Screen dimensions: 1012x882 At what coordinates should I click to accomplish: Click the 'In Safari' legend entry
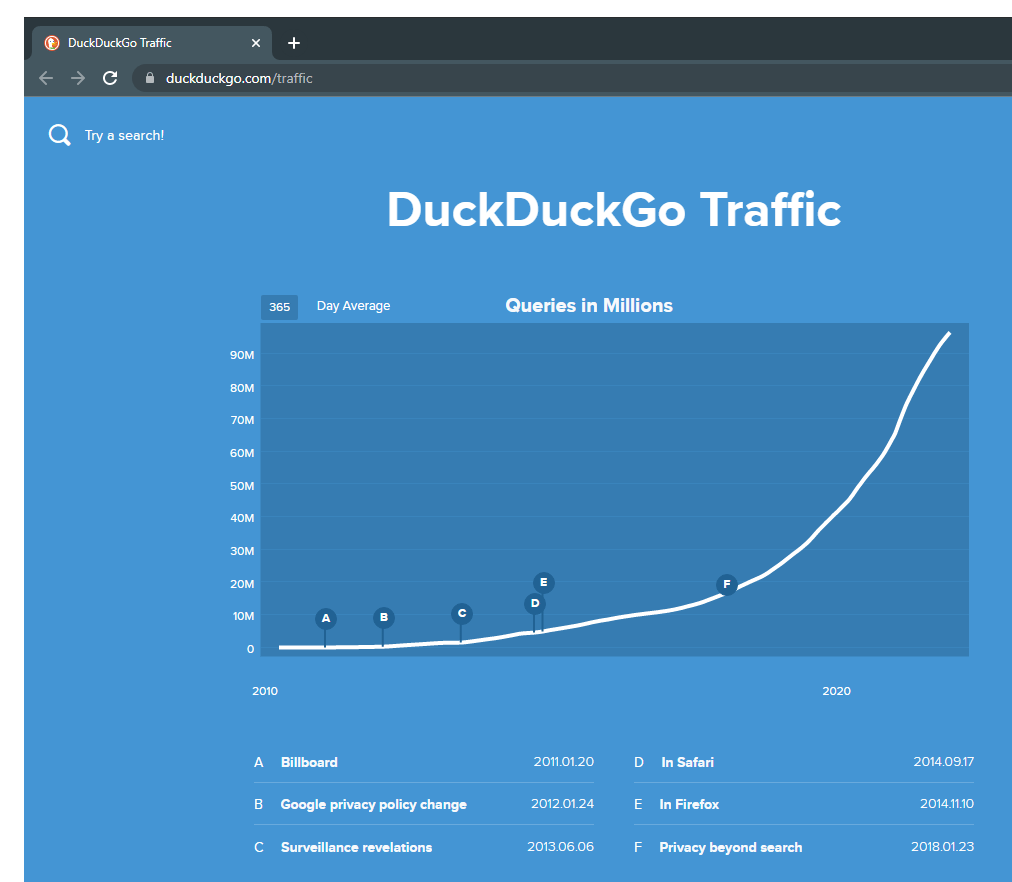point(687,762)
